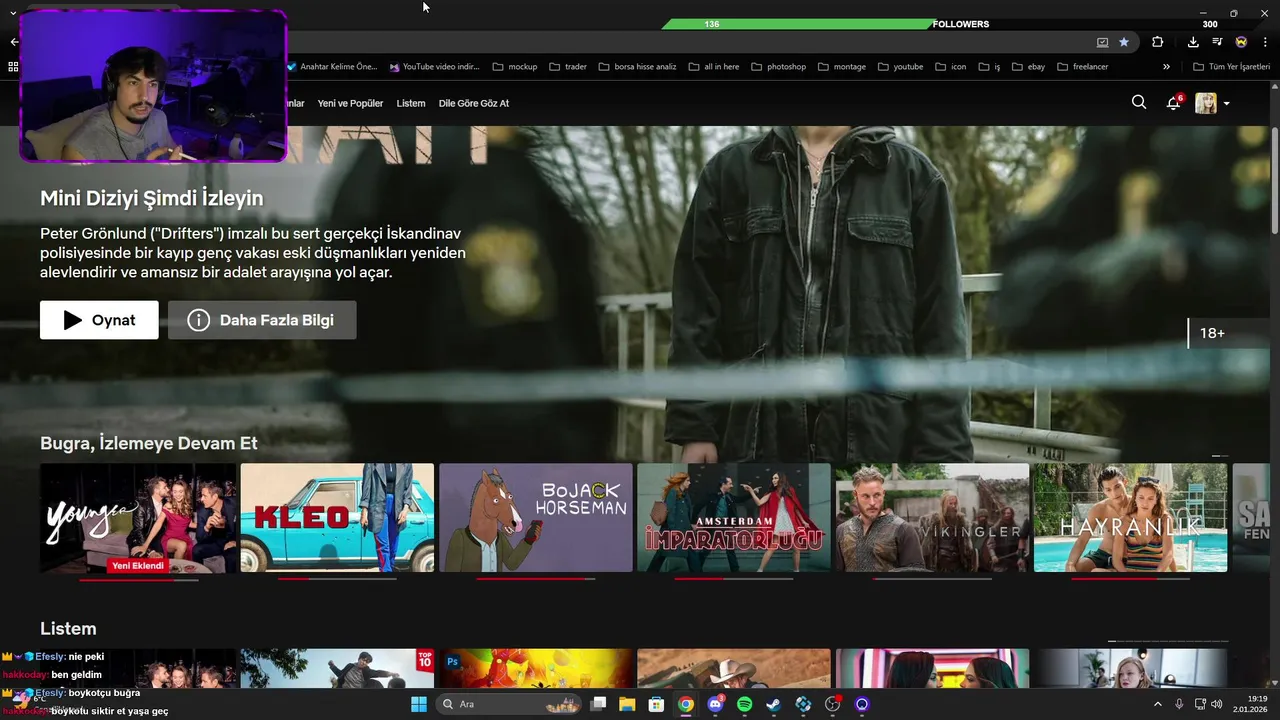Click Daha Fazla Bilgi button
This screenshot has width=1280, height=720.
262,320
